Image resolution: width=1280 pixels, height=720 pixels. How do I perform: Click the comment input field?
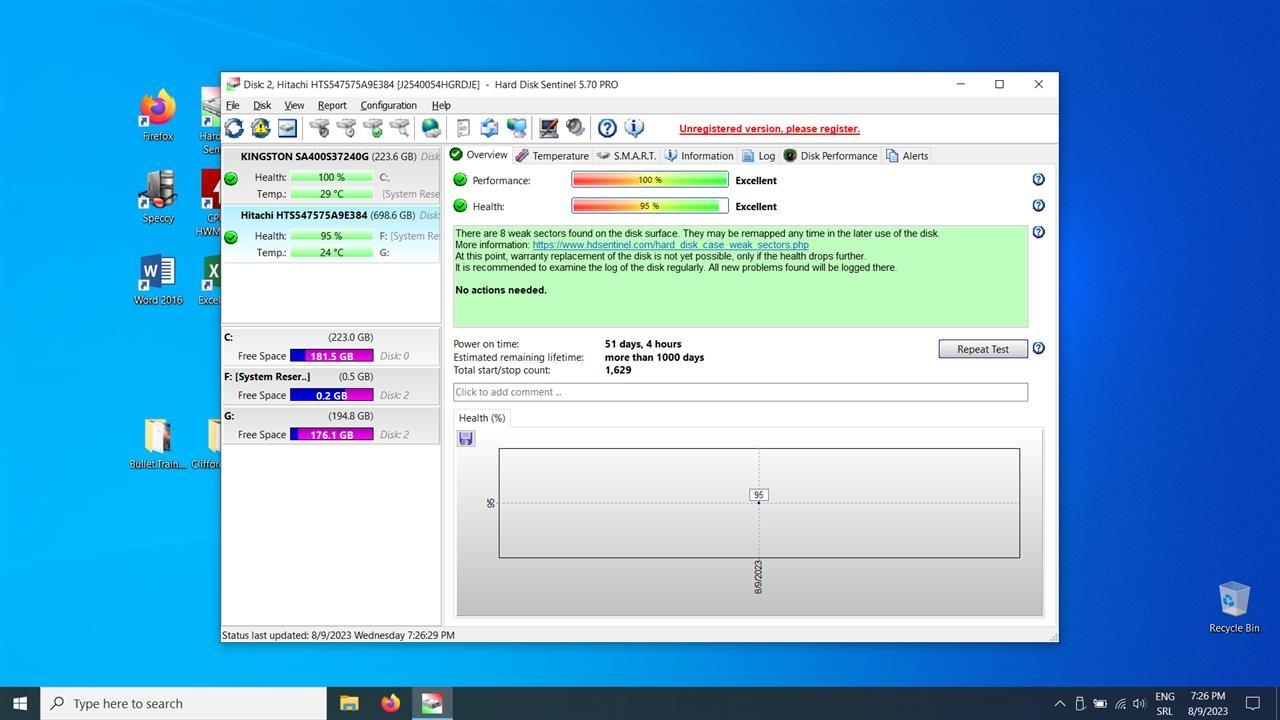point(740,392)
